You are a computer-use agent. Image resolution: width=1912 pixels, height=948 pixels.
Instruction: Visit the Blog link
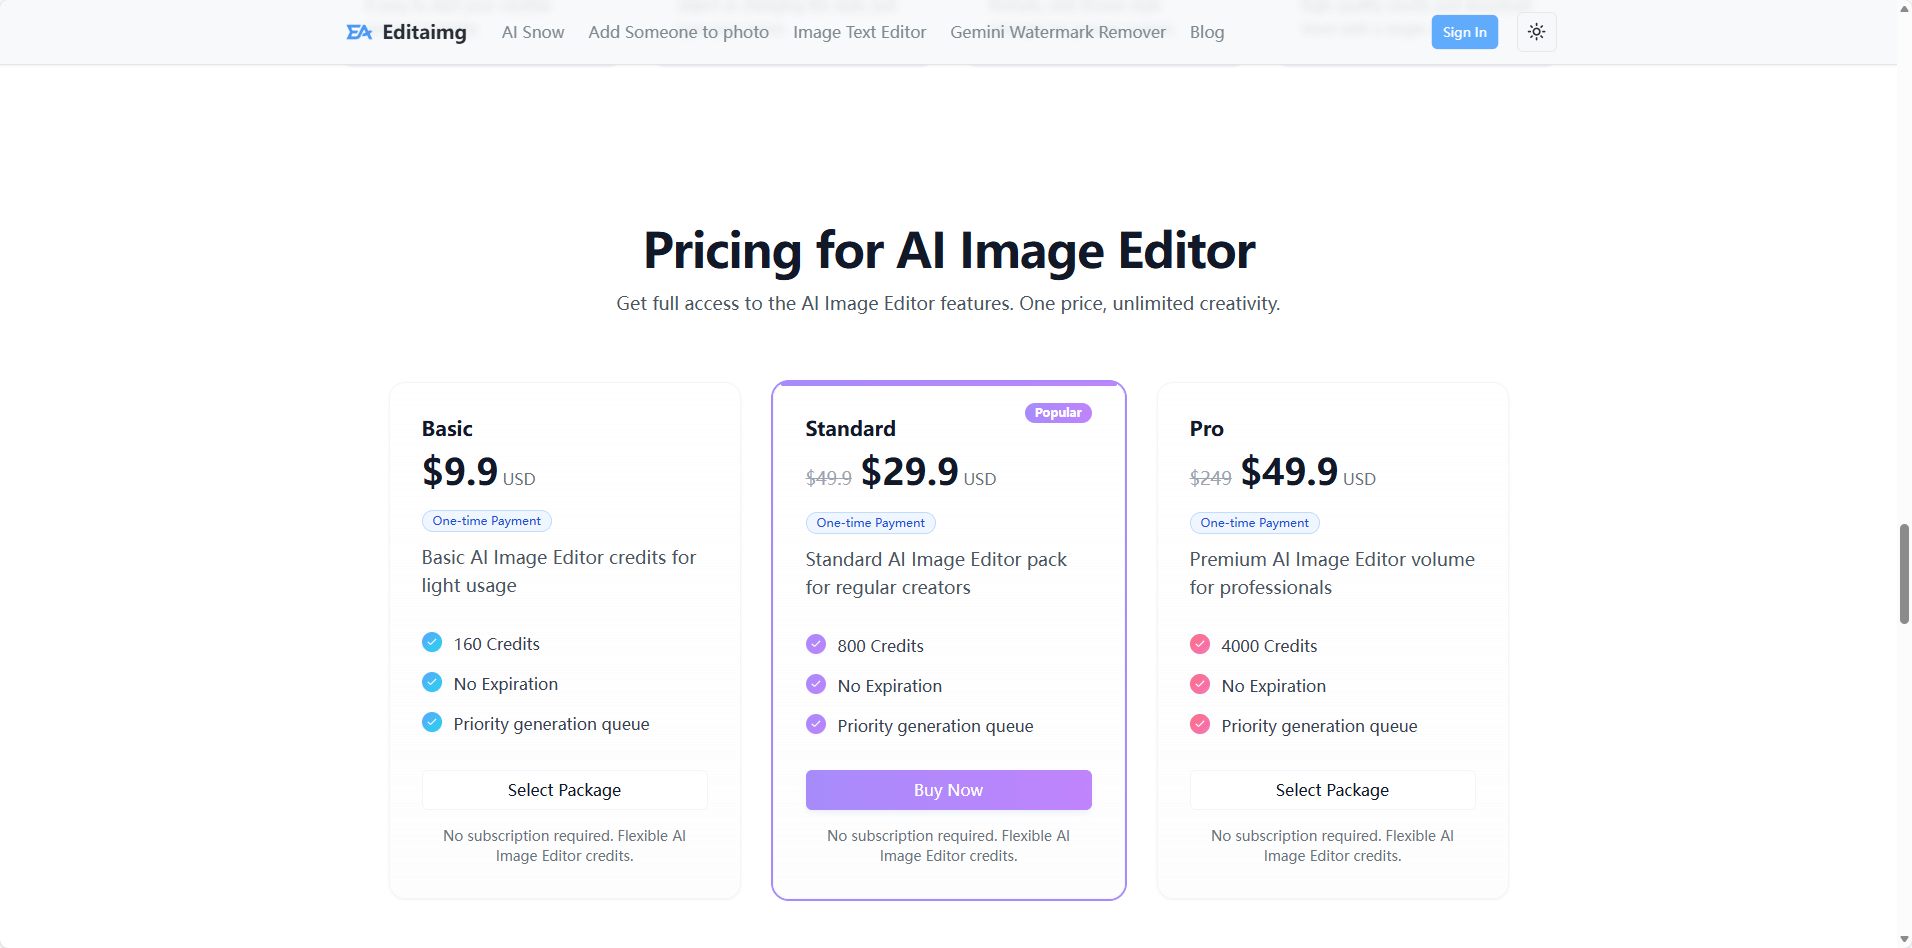(x=1206, y=32)
